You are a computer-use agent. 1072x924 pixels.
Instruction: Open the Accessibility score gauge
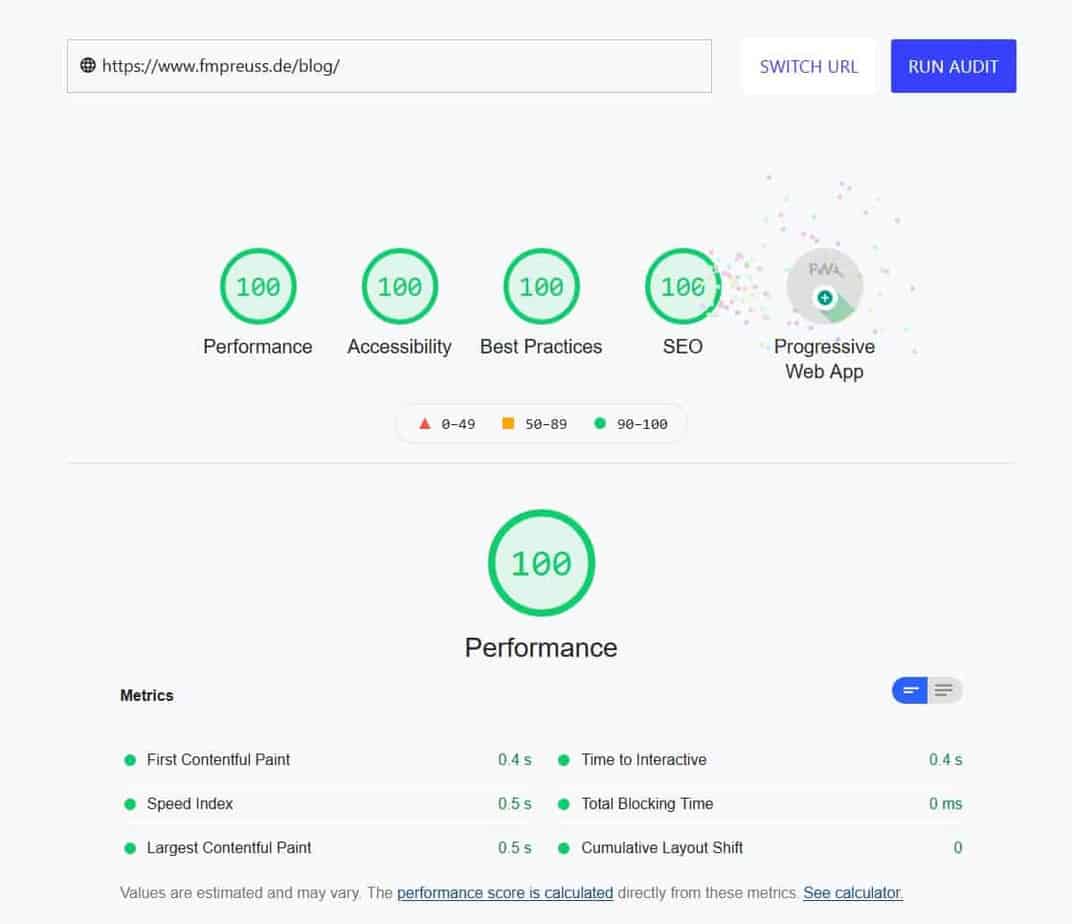[400, 286]
